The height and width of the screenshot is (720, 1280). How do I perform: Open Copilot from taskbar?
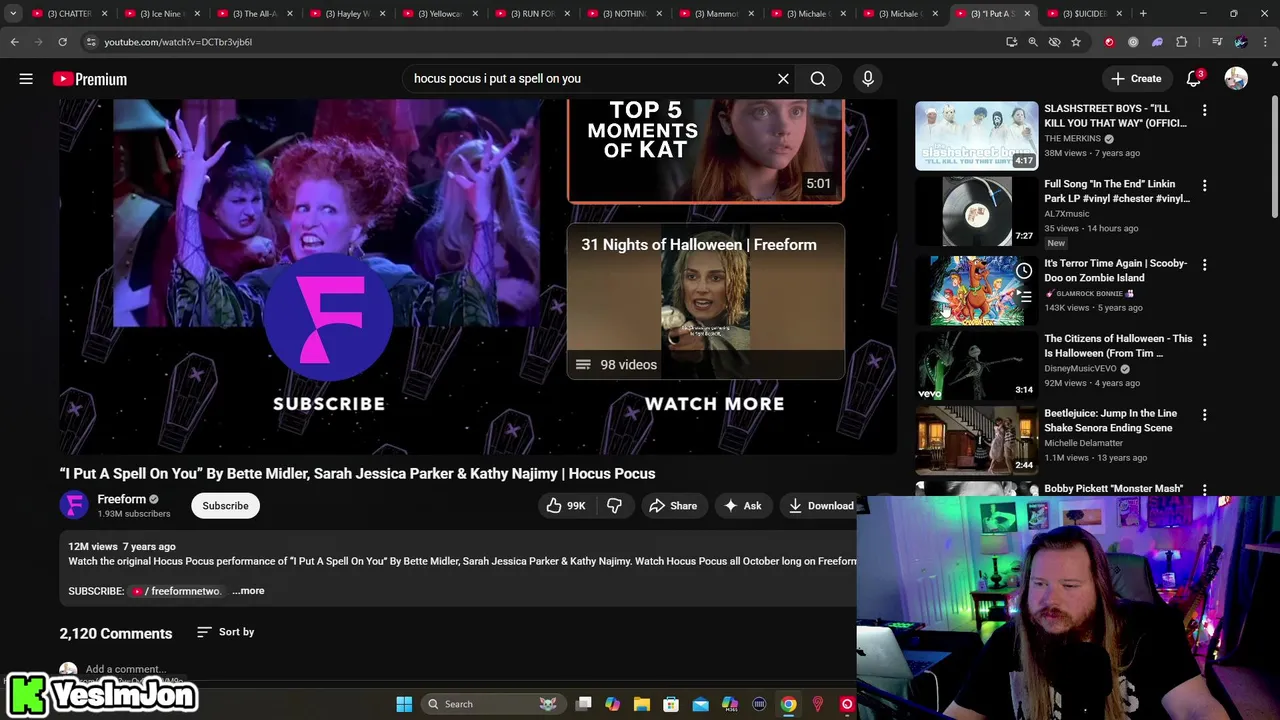point(613,704)
